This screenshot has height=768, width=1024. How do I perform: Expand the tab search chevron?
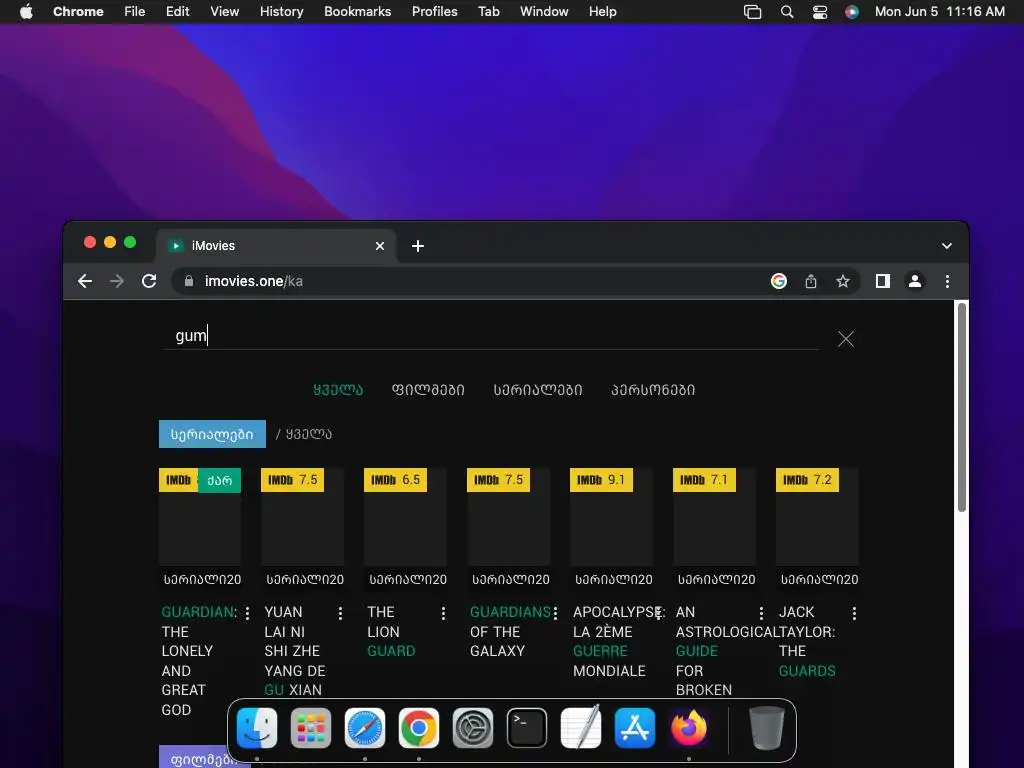[x=947, y=246]
